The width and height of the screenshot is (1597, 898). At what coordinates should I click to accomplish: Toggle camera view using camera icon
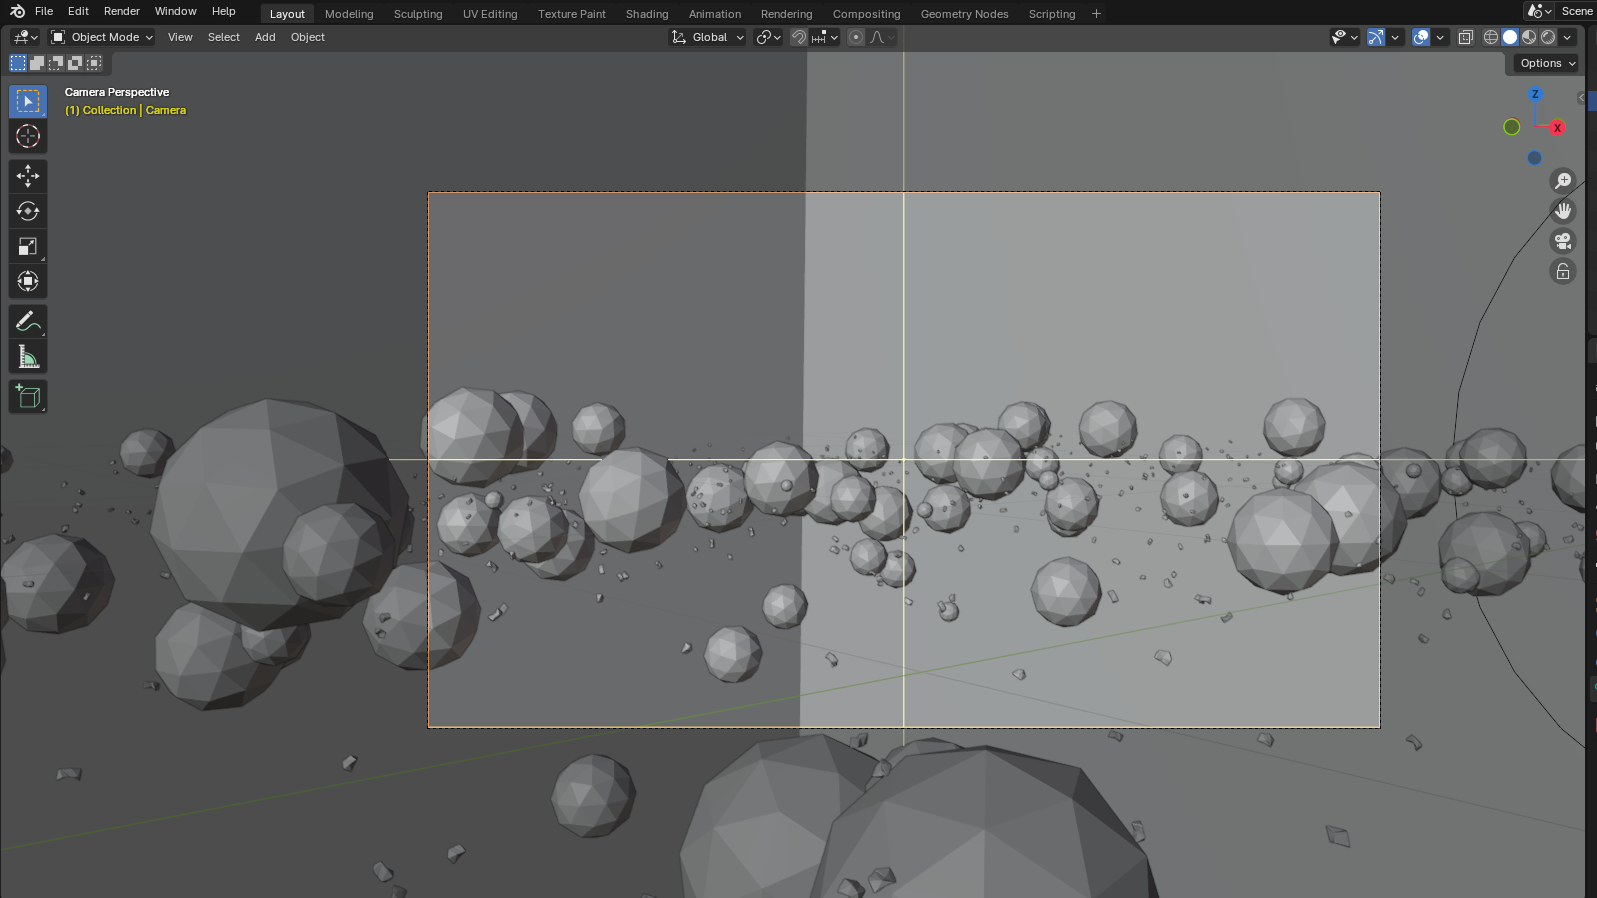pyautogui.click(x=1563, y=241)
